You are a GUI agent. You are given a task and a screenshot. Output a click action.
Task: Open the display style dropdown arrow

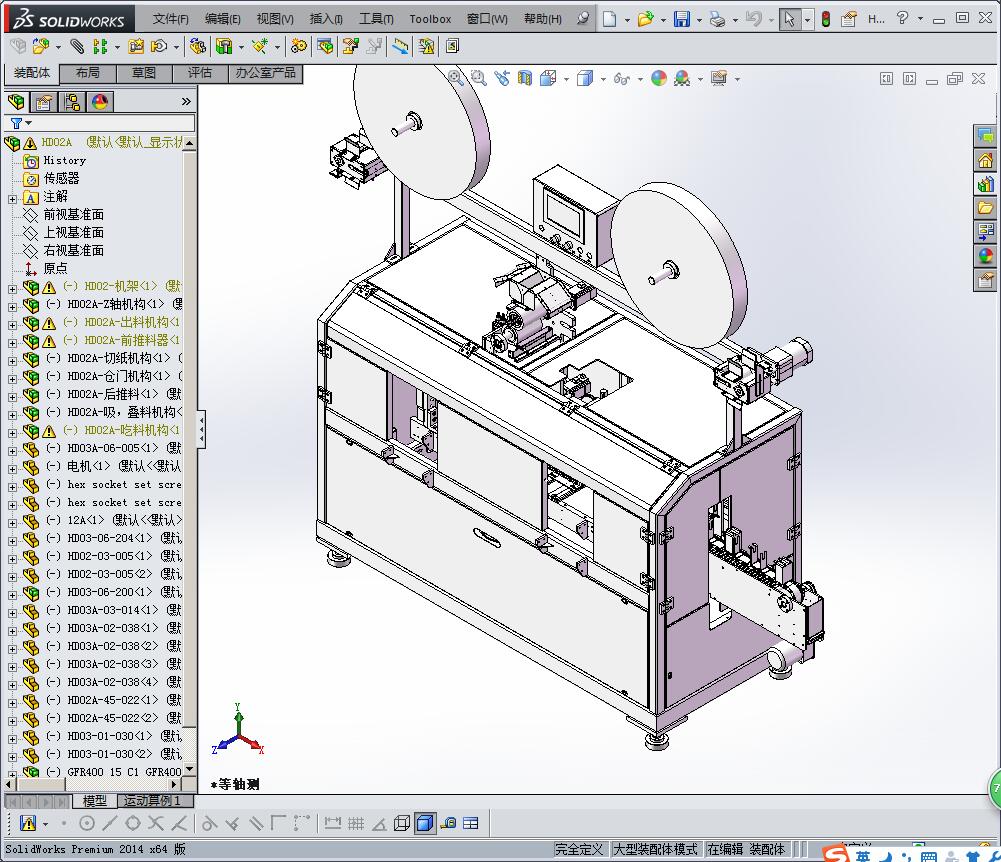602,78
